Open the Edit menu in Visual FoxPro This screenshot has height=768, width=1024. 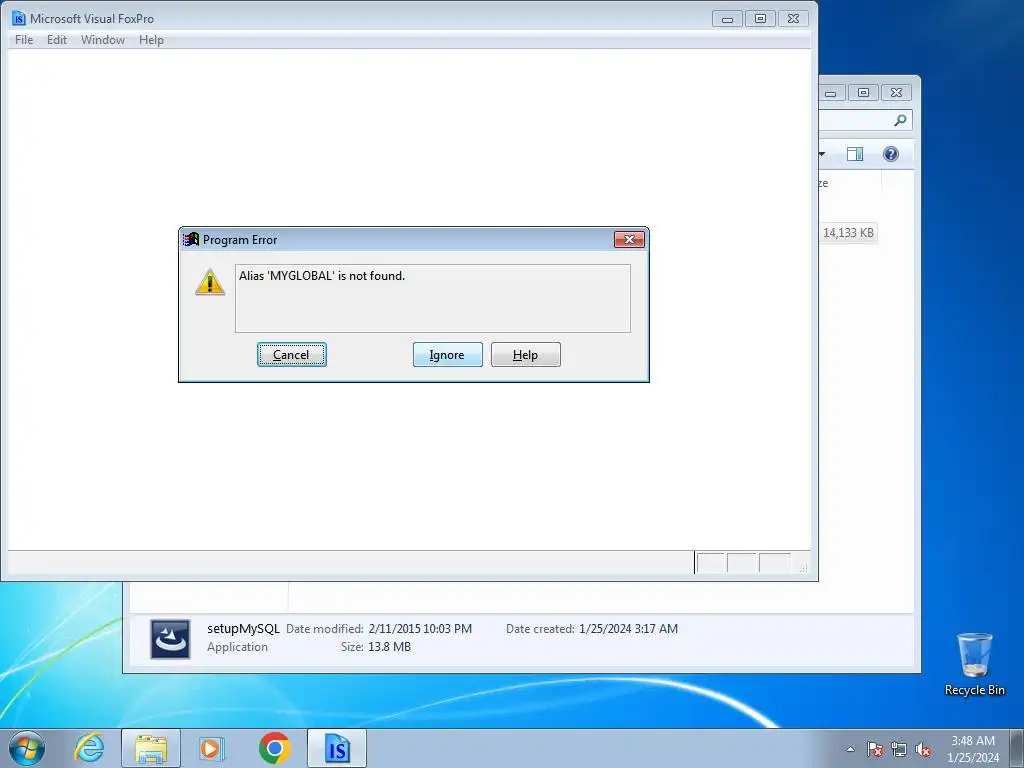pyautogui.click(x=57, y=40)
